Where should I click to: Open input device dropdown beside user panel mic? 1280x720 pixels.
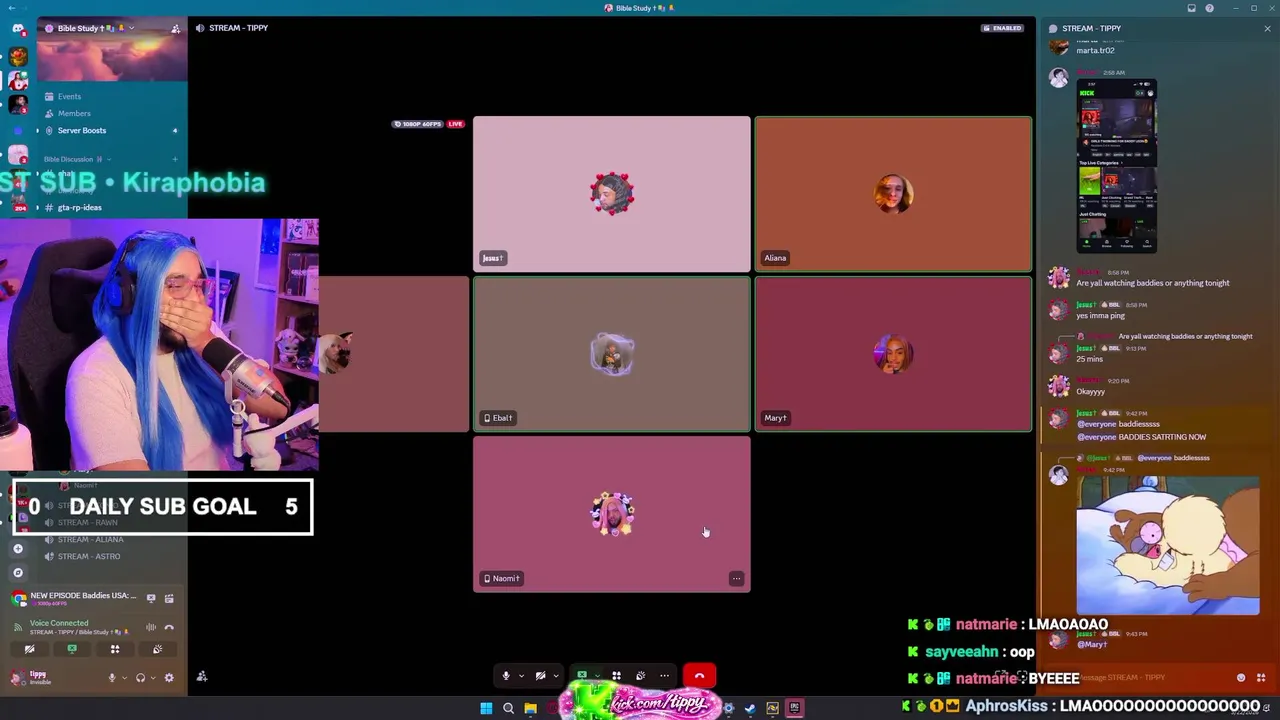coord(124,677)
